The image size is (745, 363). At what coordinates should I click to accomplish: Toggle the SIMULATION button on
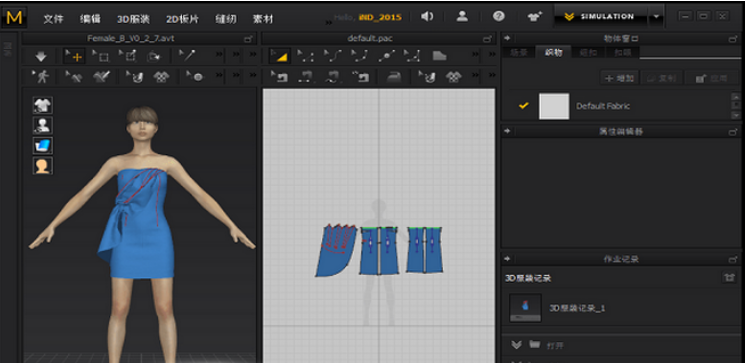pos(601,17)
